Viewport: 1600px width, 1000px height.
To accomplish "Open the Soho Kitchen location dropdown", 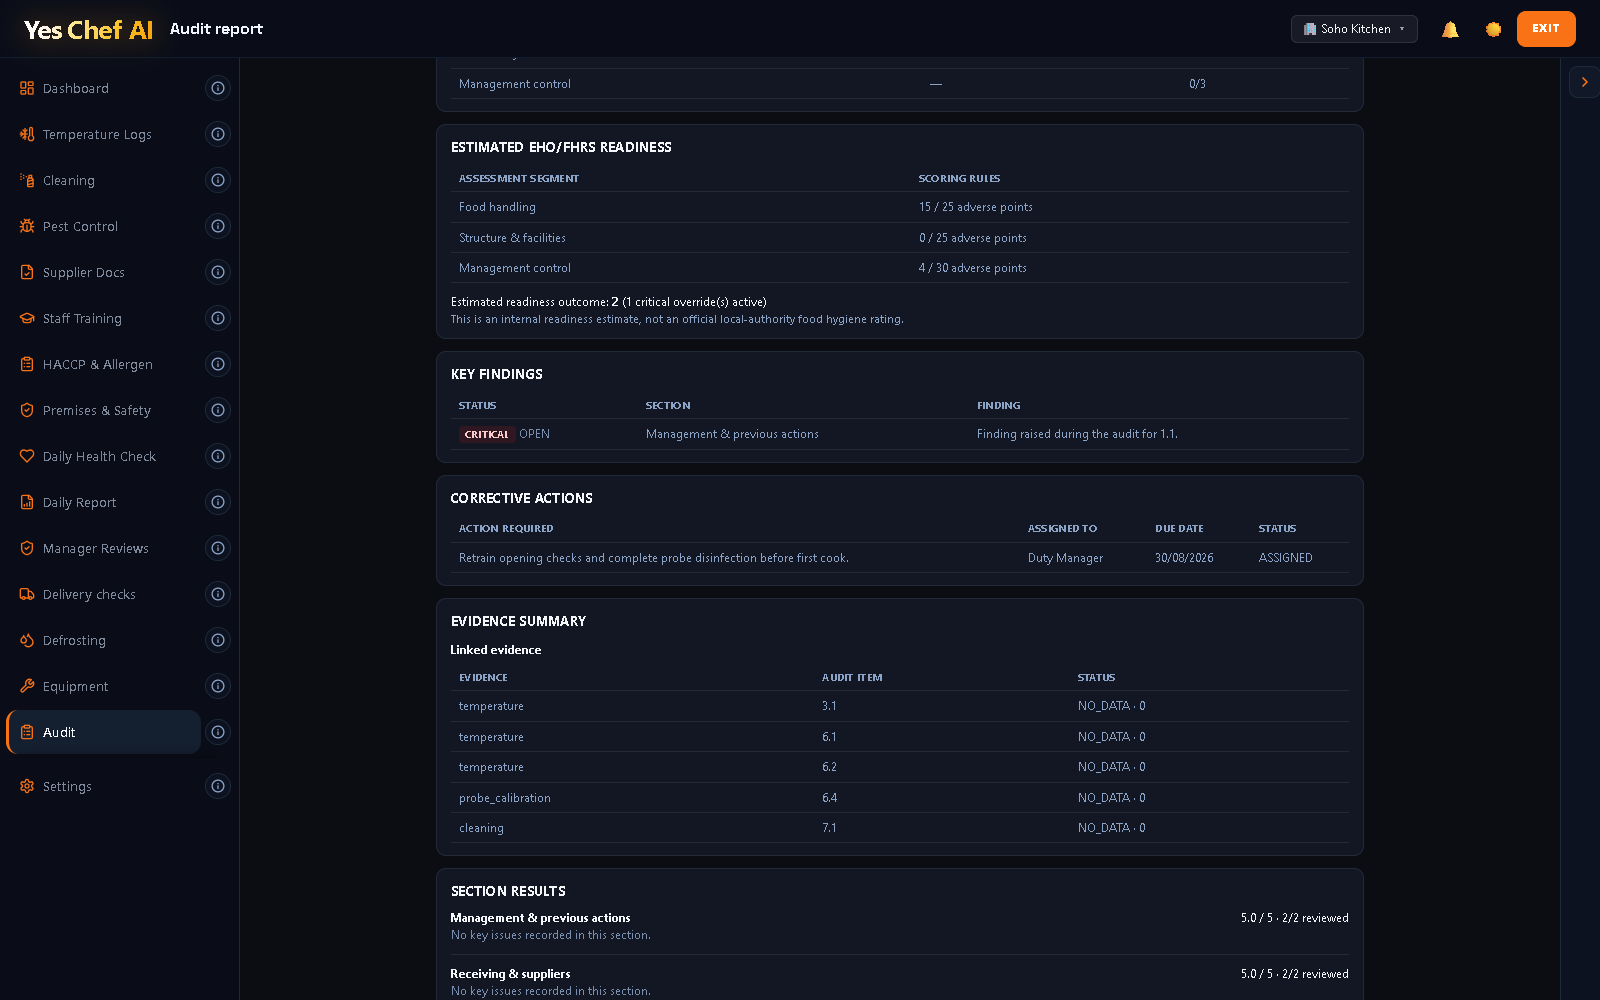I will tap(1354, 29).
